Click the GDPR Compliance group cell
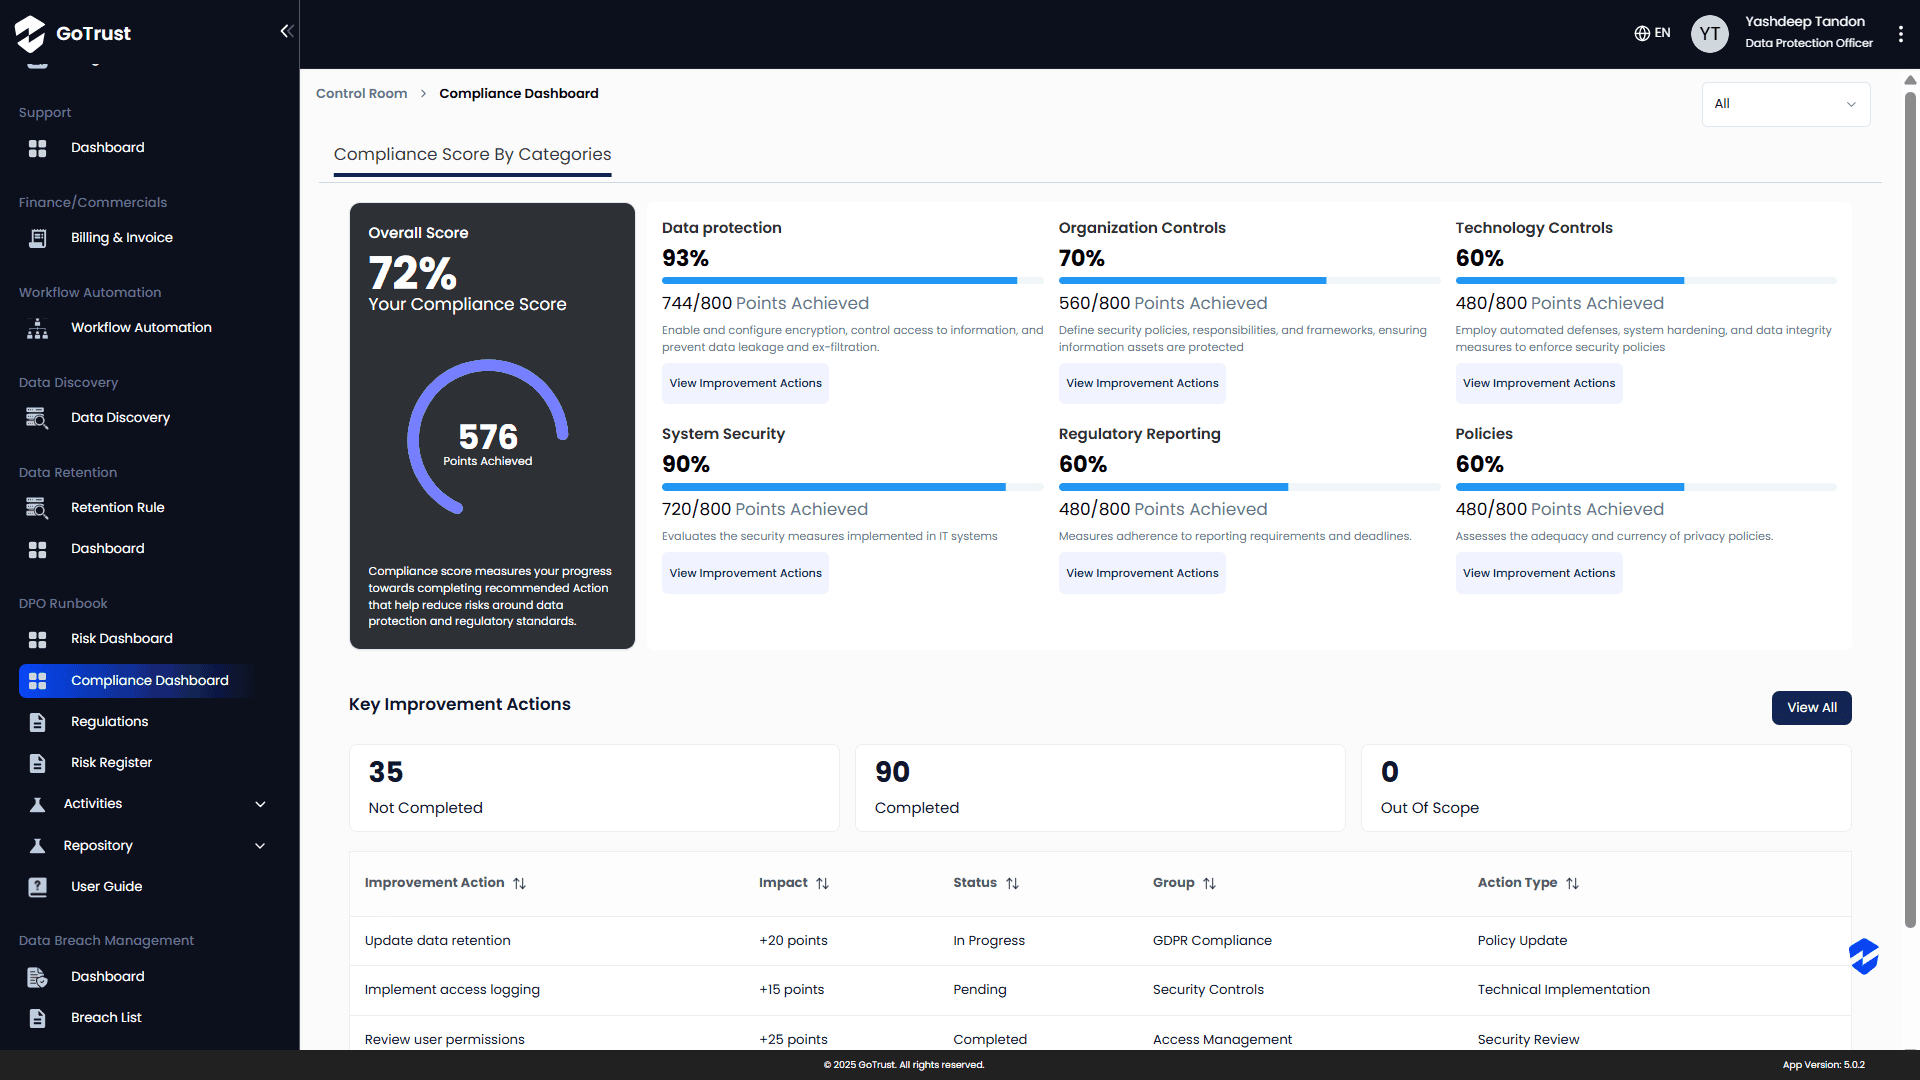This screenshot has height=1080, width=1920. 1212,941
